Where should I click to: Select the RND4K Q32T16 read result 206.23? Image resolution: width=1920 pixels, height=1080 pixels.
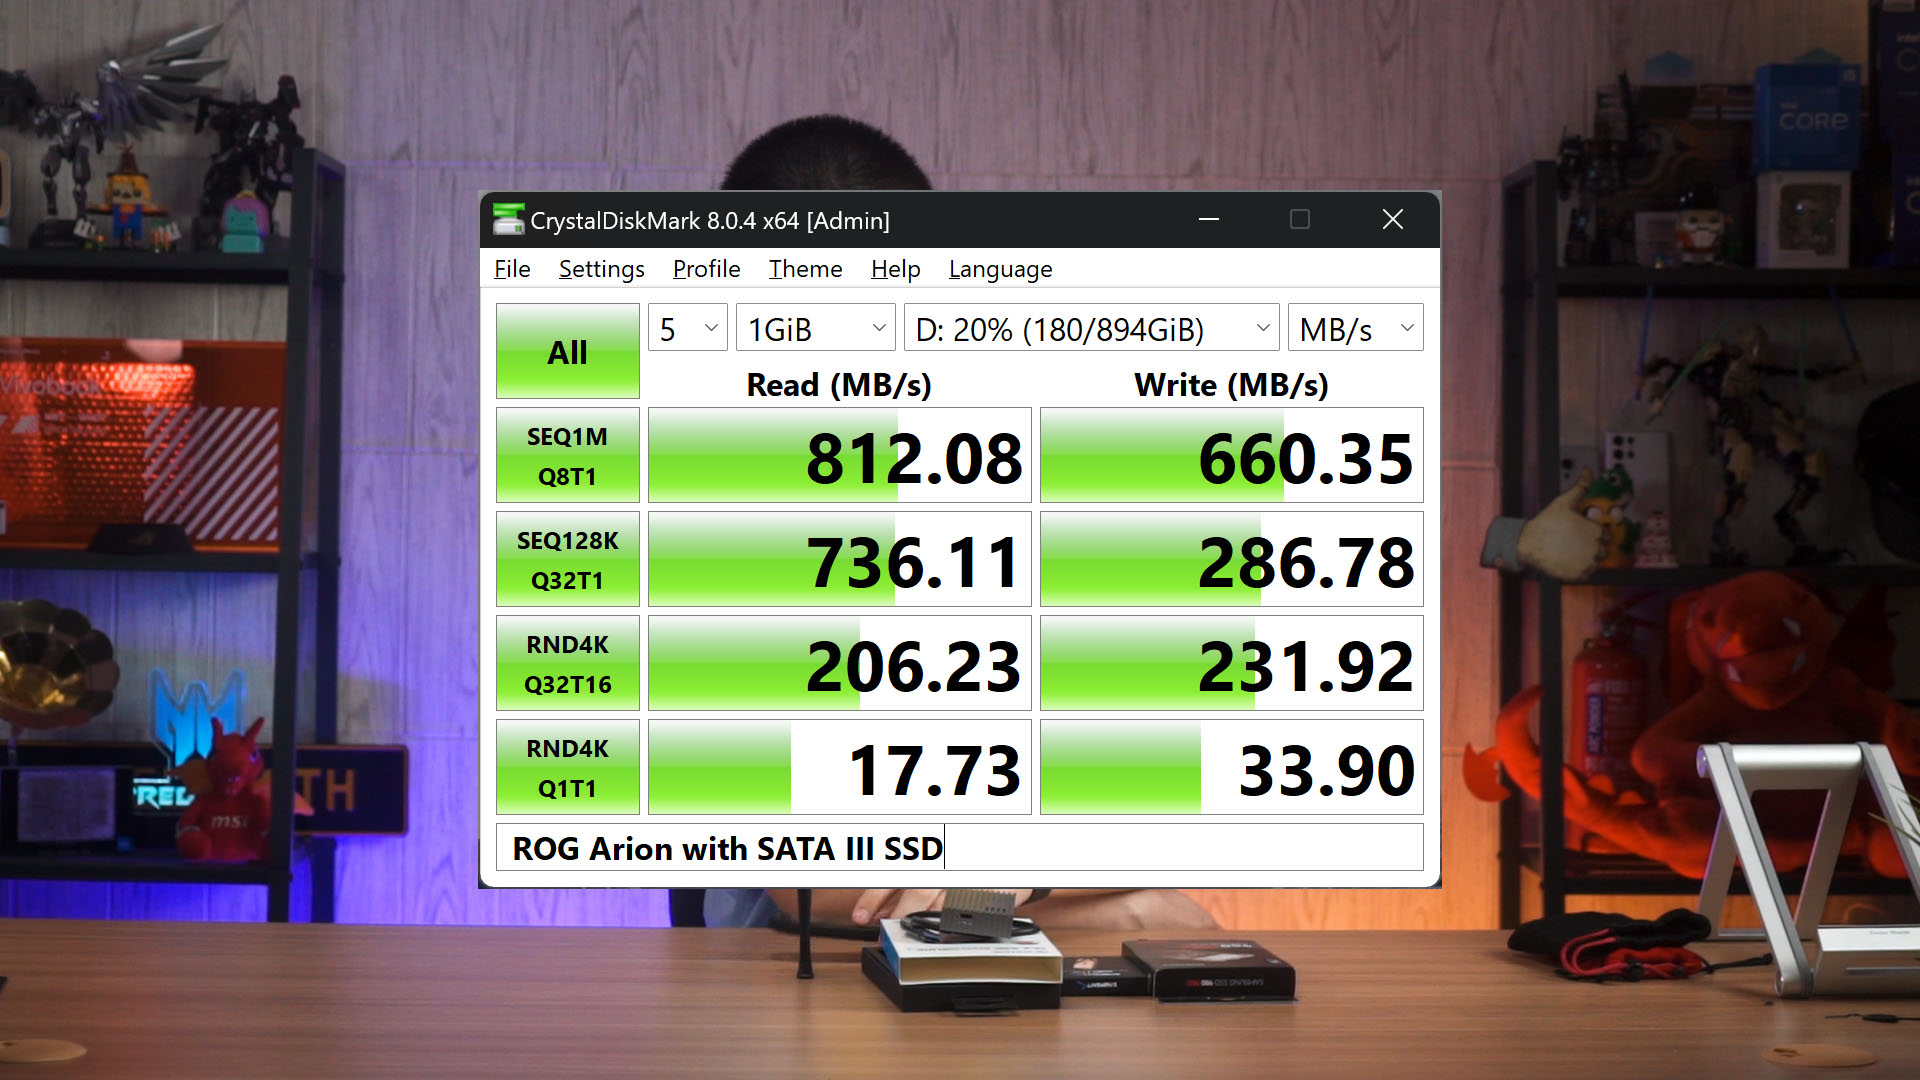pos(840,663)
